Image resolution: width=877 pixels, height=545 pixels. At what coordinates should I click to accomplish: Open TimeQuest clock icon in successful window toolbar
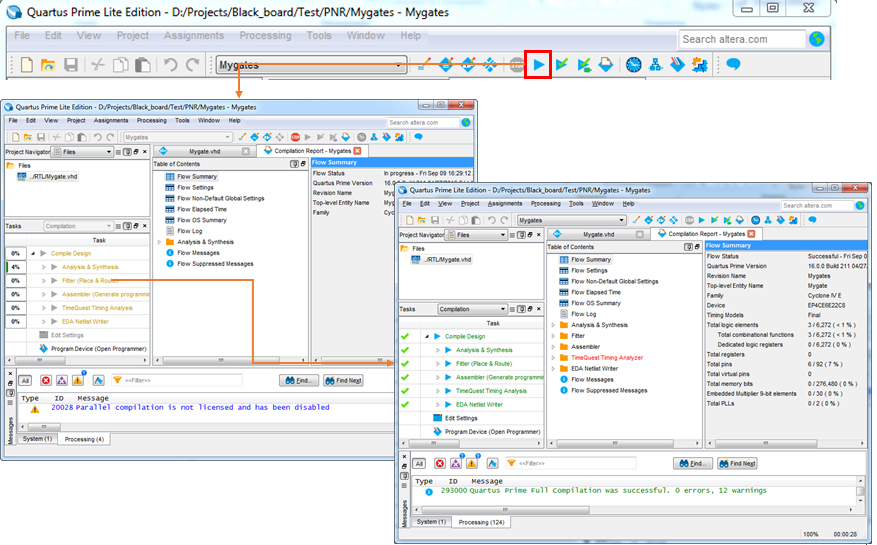pyautogui.click(x=756, y=220)
